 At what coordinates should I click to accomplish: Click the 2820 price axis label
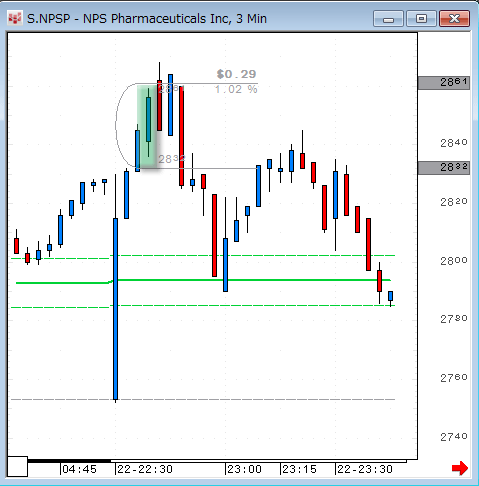(454, 202)
